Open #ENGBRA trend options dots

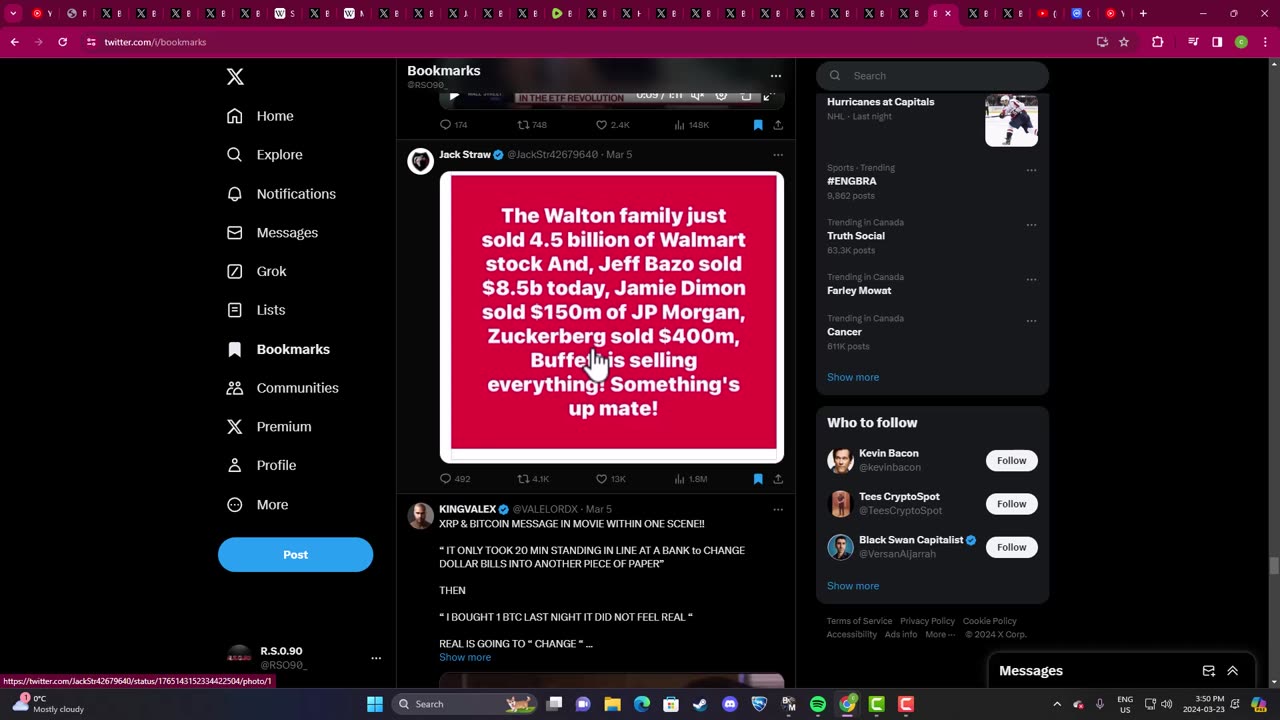tap(1031, 170)
